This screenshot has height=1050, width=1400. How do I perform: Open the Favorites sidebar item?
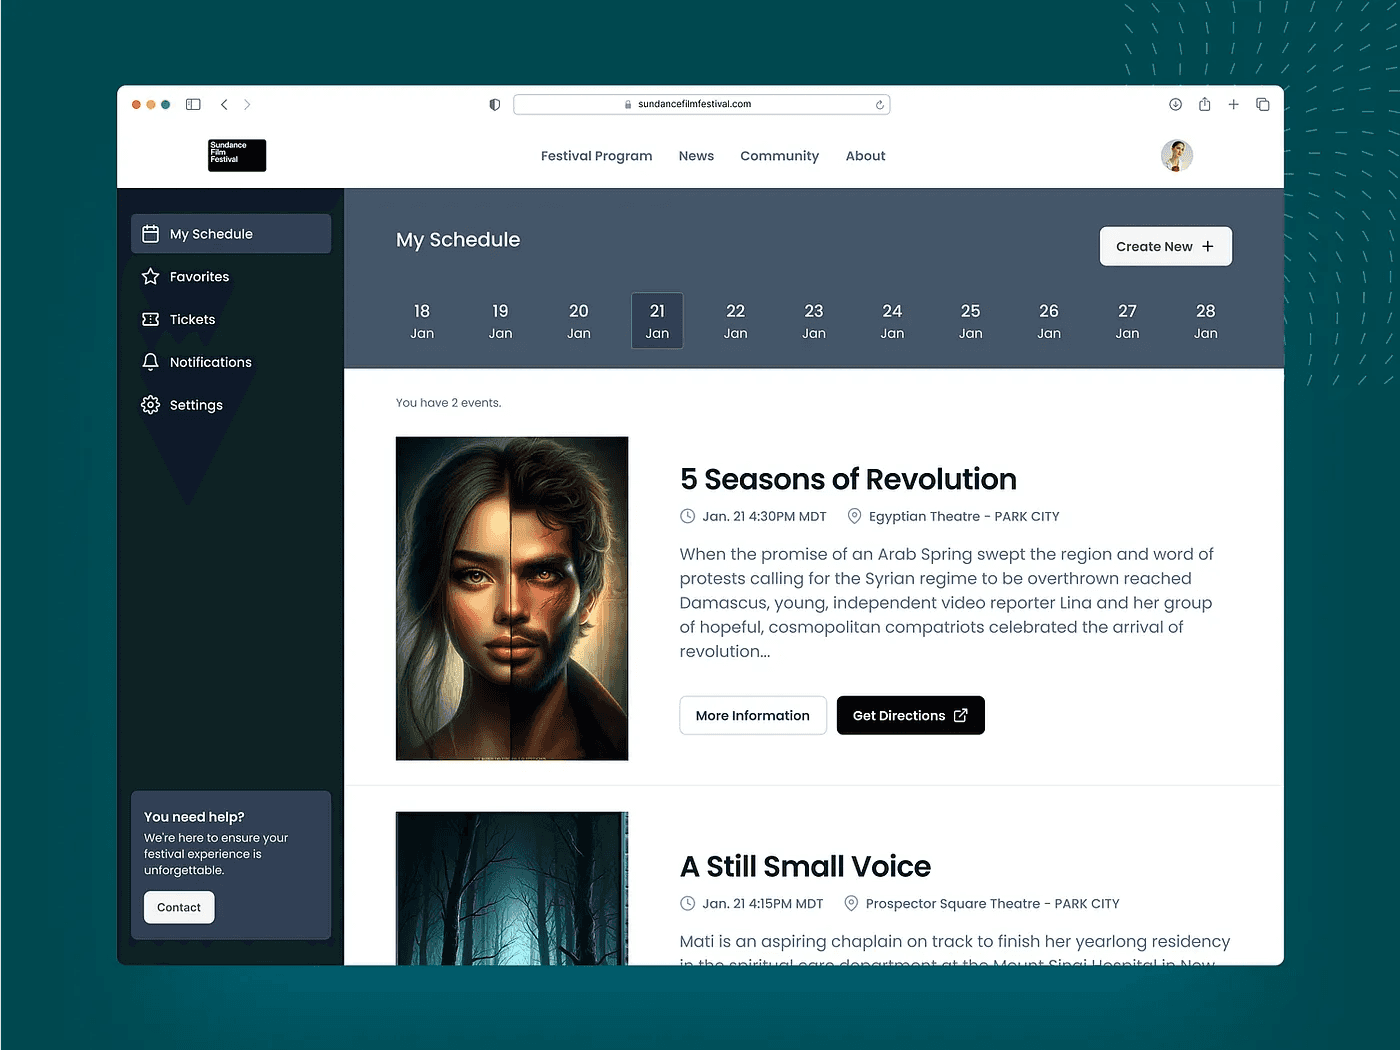point(231,276)
